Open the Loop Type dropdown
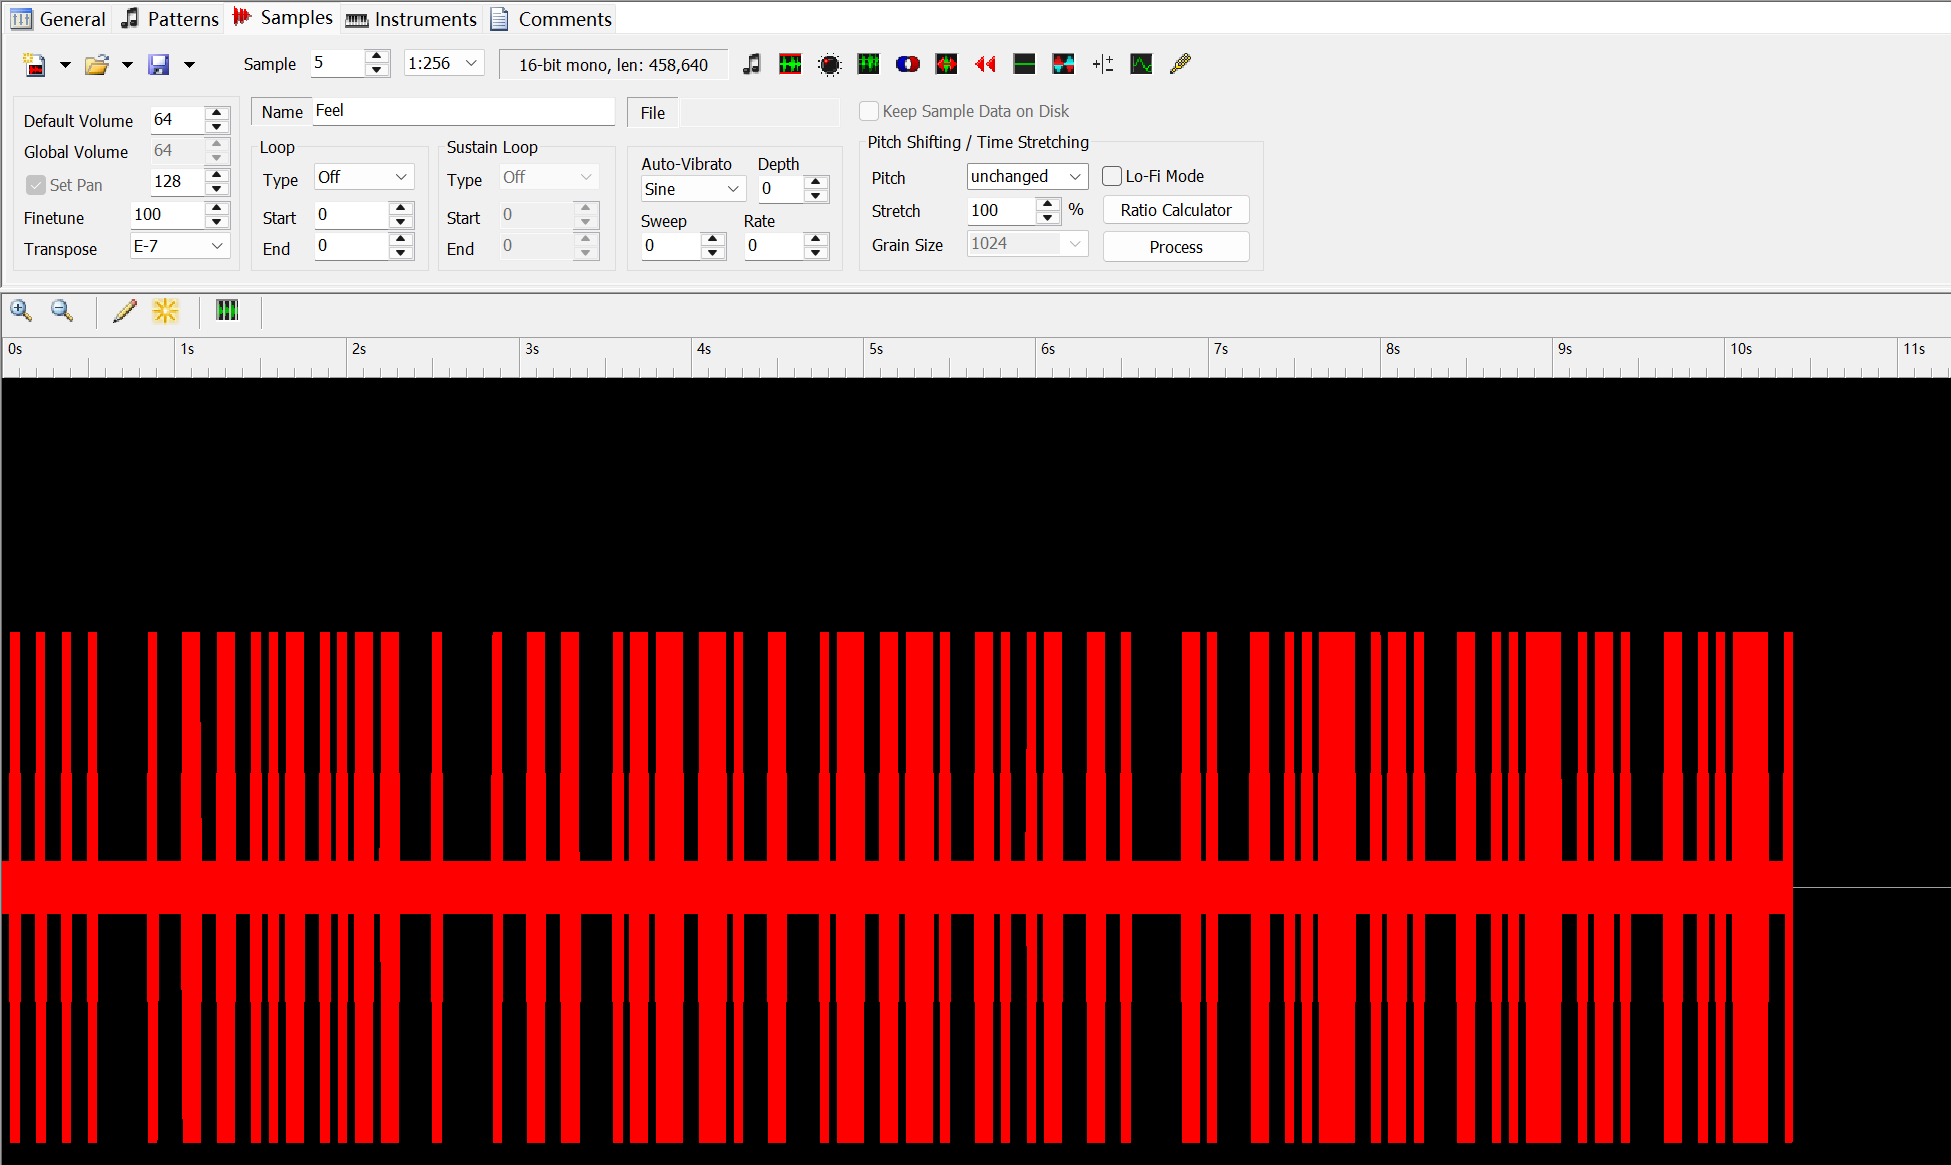 tap(363, 177)
